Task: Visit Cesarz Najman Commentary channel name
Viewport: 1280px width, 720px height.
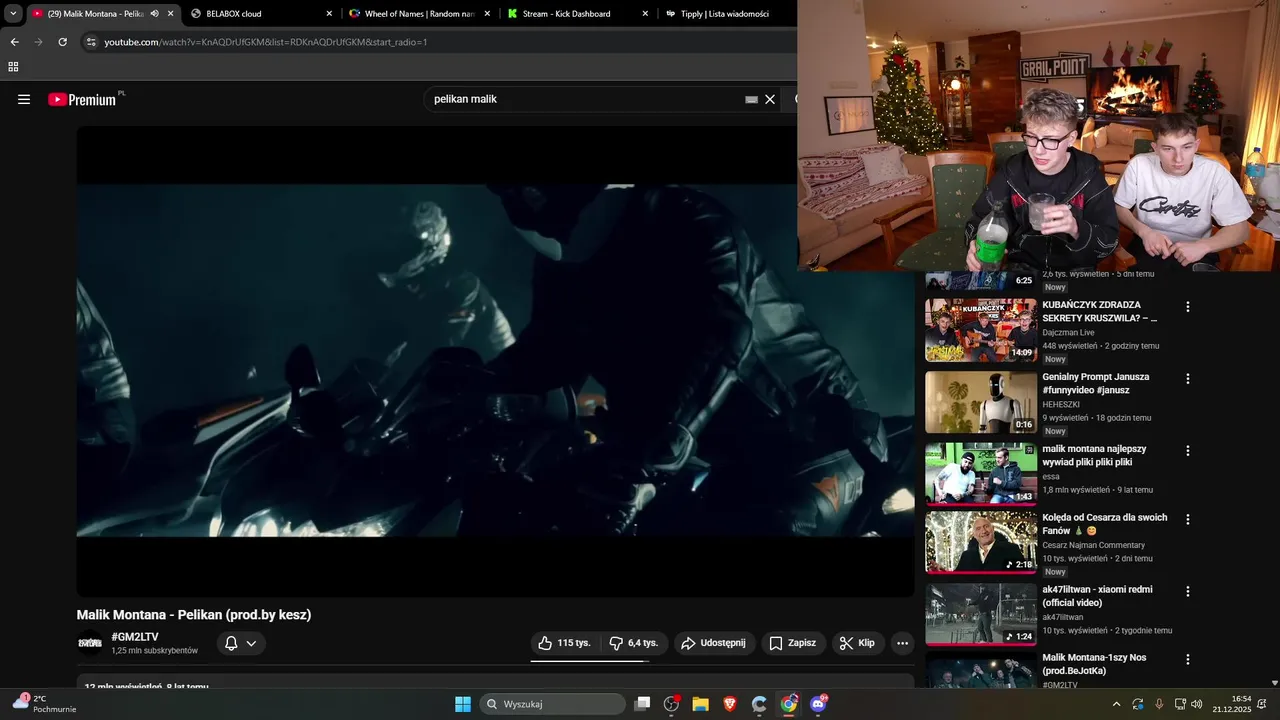Action: [x=1093, y=545]
